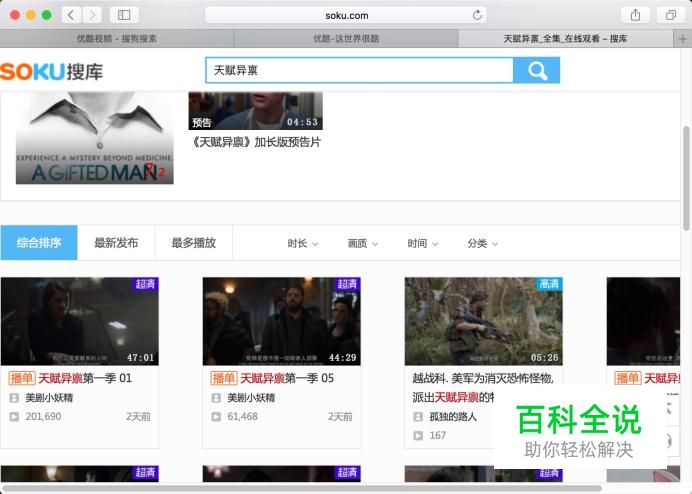The height and width of the screenshot is (494, 692).
Task: Expand the 分类 filter dropdown
Action: (x=483, y=243)
